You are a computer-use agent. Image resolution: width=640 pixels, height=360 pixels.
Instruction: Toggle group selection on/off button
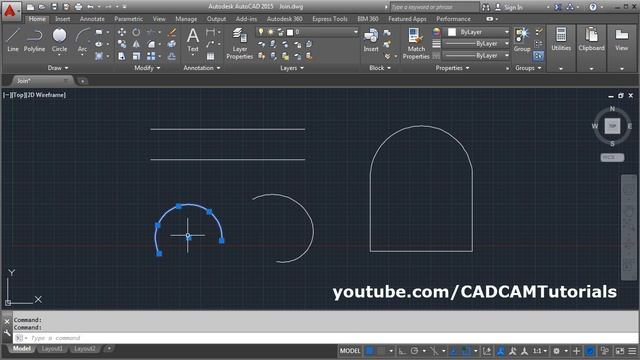click(538, 56)
